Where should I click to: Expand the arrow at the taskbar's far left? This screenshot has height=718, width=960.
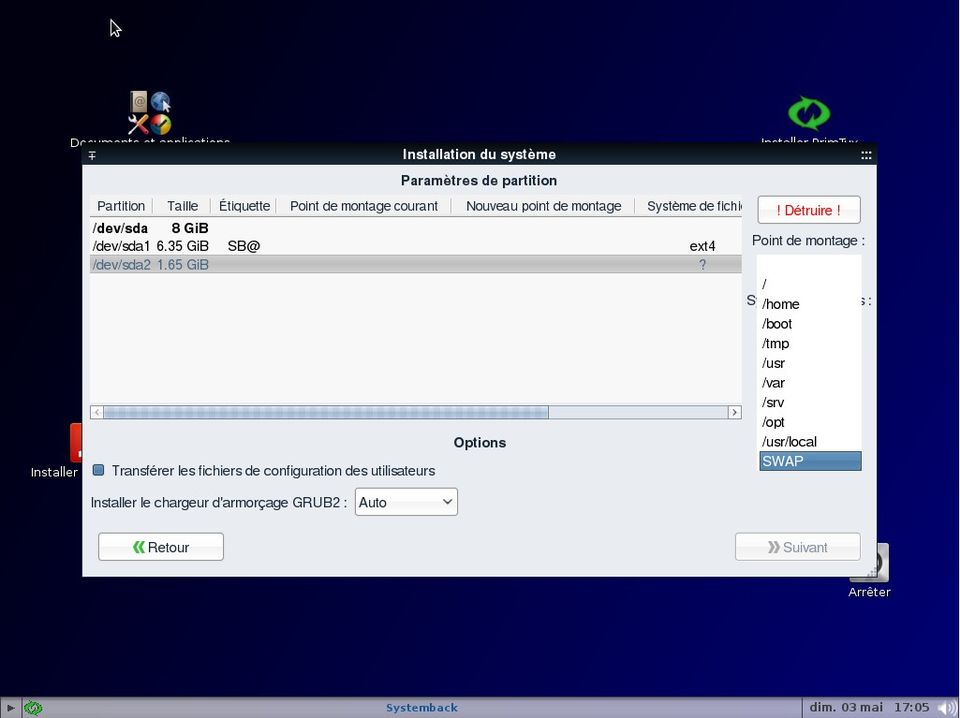(x=10, y=707)
